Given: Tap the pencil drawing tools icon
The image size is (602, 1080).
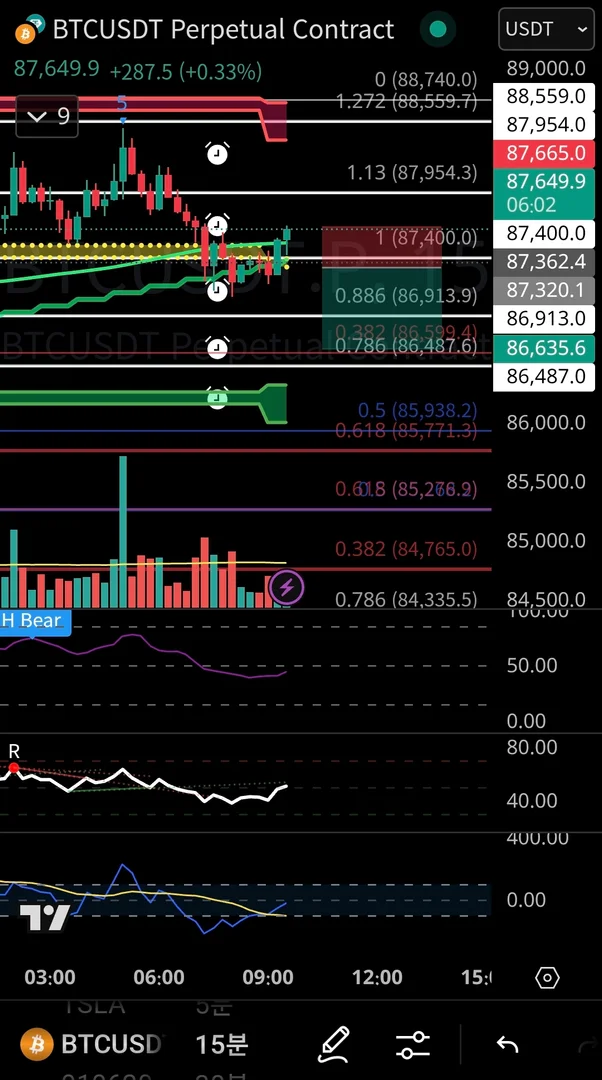Looking at the screenshot, I should pos(333,1044).
